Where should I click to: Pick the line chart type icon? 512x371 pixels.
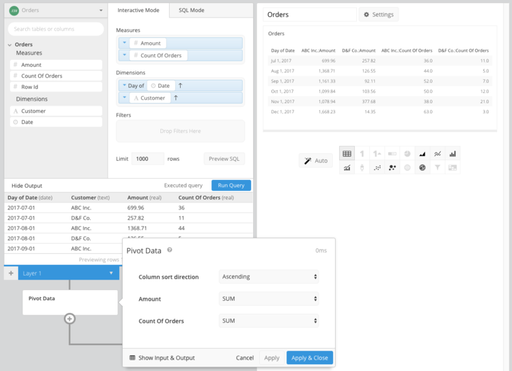click(437, 154)
